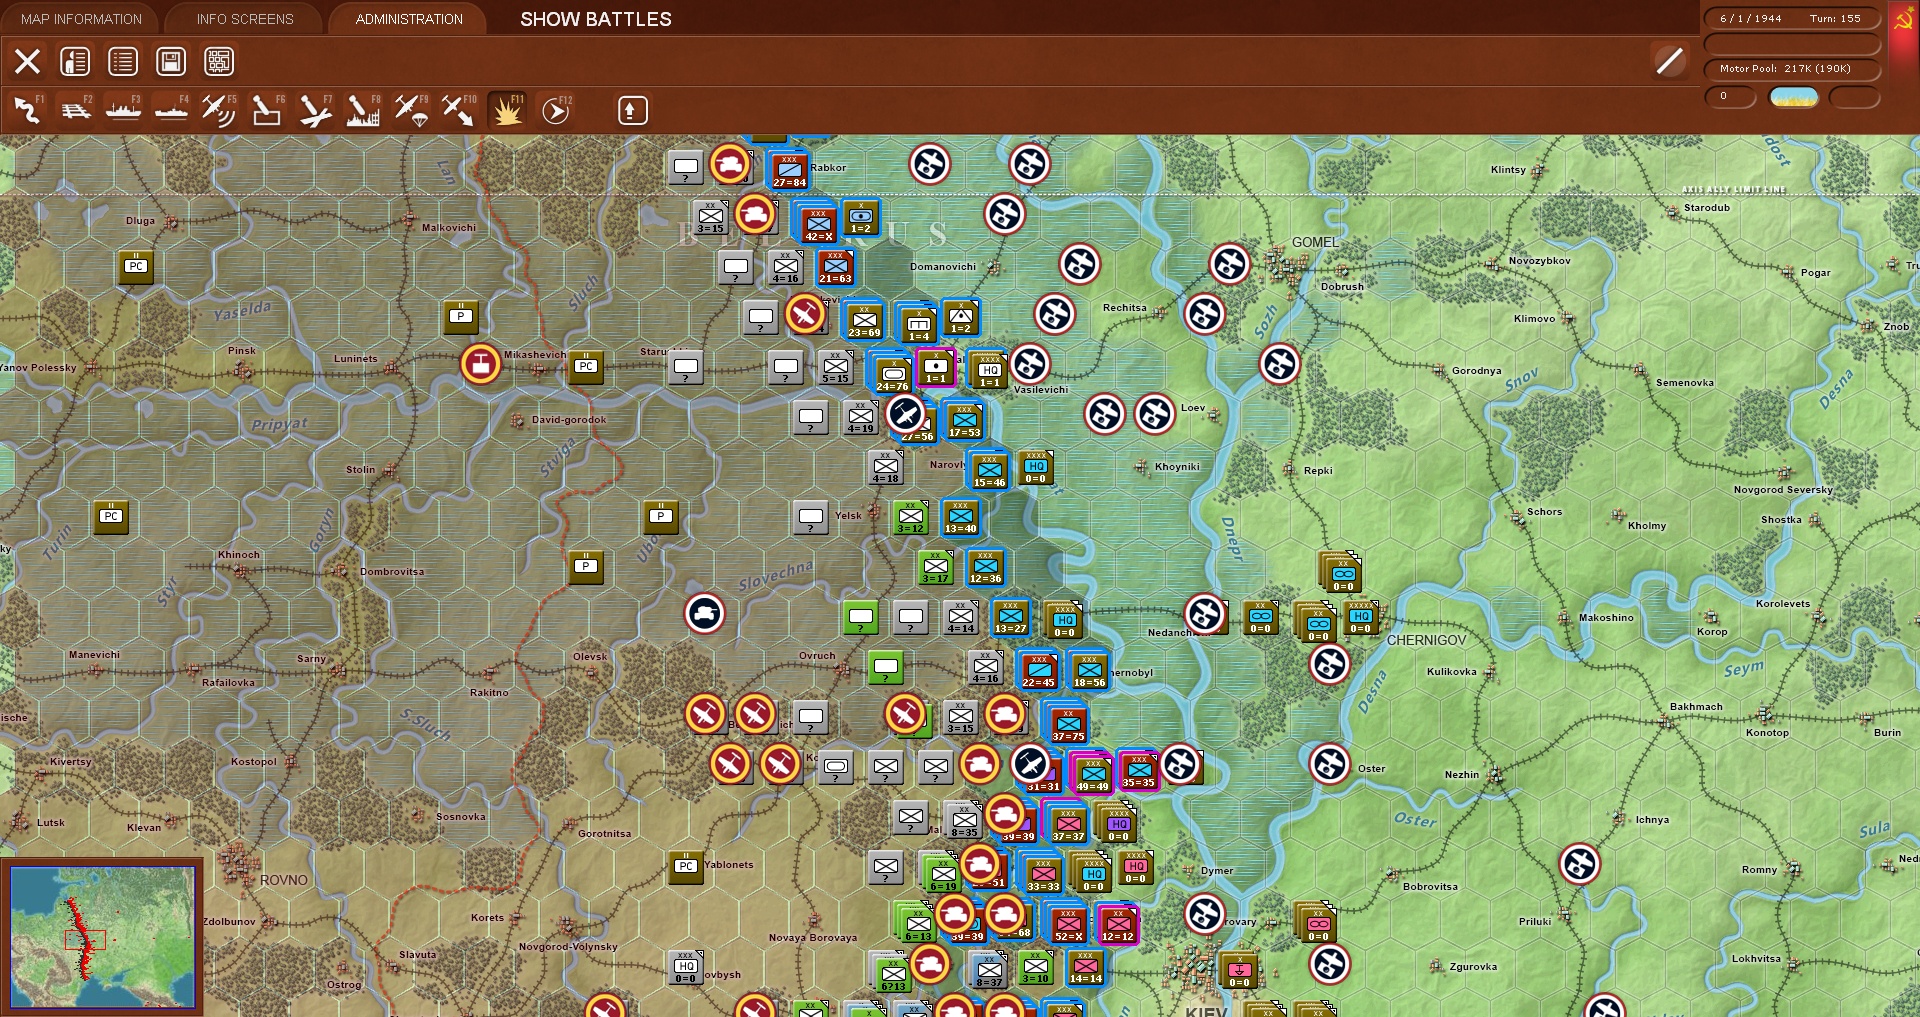Viewport: 1920px width, 1017px height.
Task: Select the unit counter labeled 33=33
Action: pyautogui.click(x=1043, y=874)
